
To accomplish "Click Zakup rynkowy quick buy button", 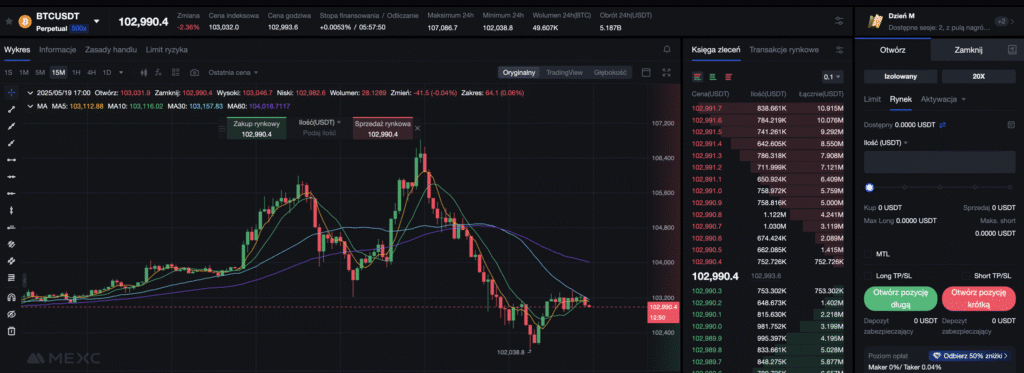I will pos(257,129).
